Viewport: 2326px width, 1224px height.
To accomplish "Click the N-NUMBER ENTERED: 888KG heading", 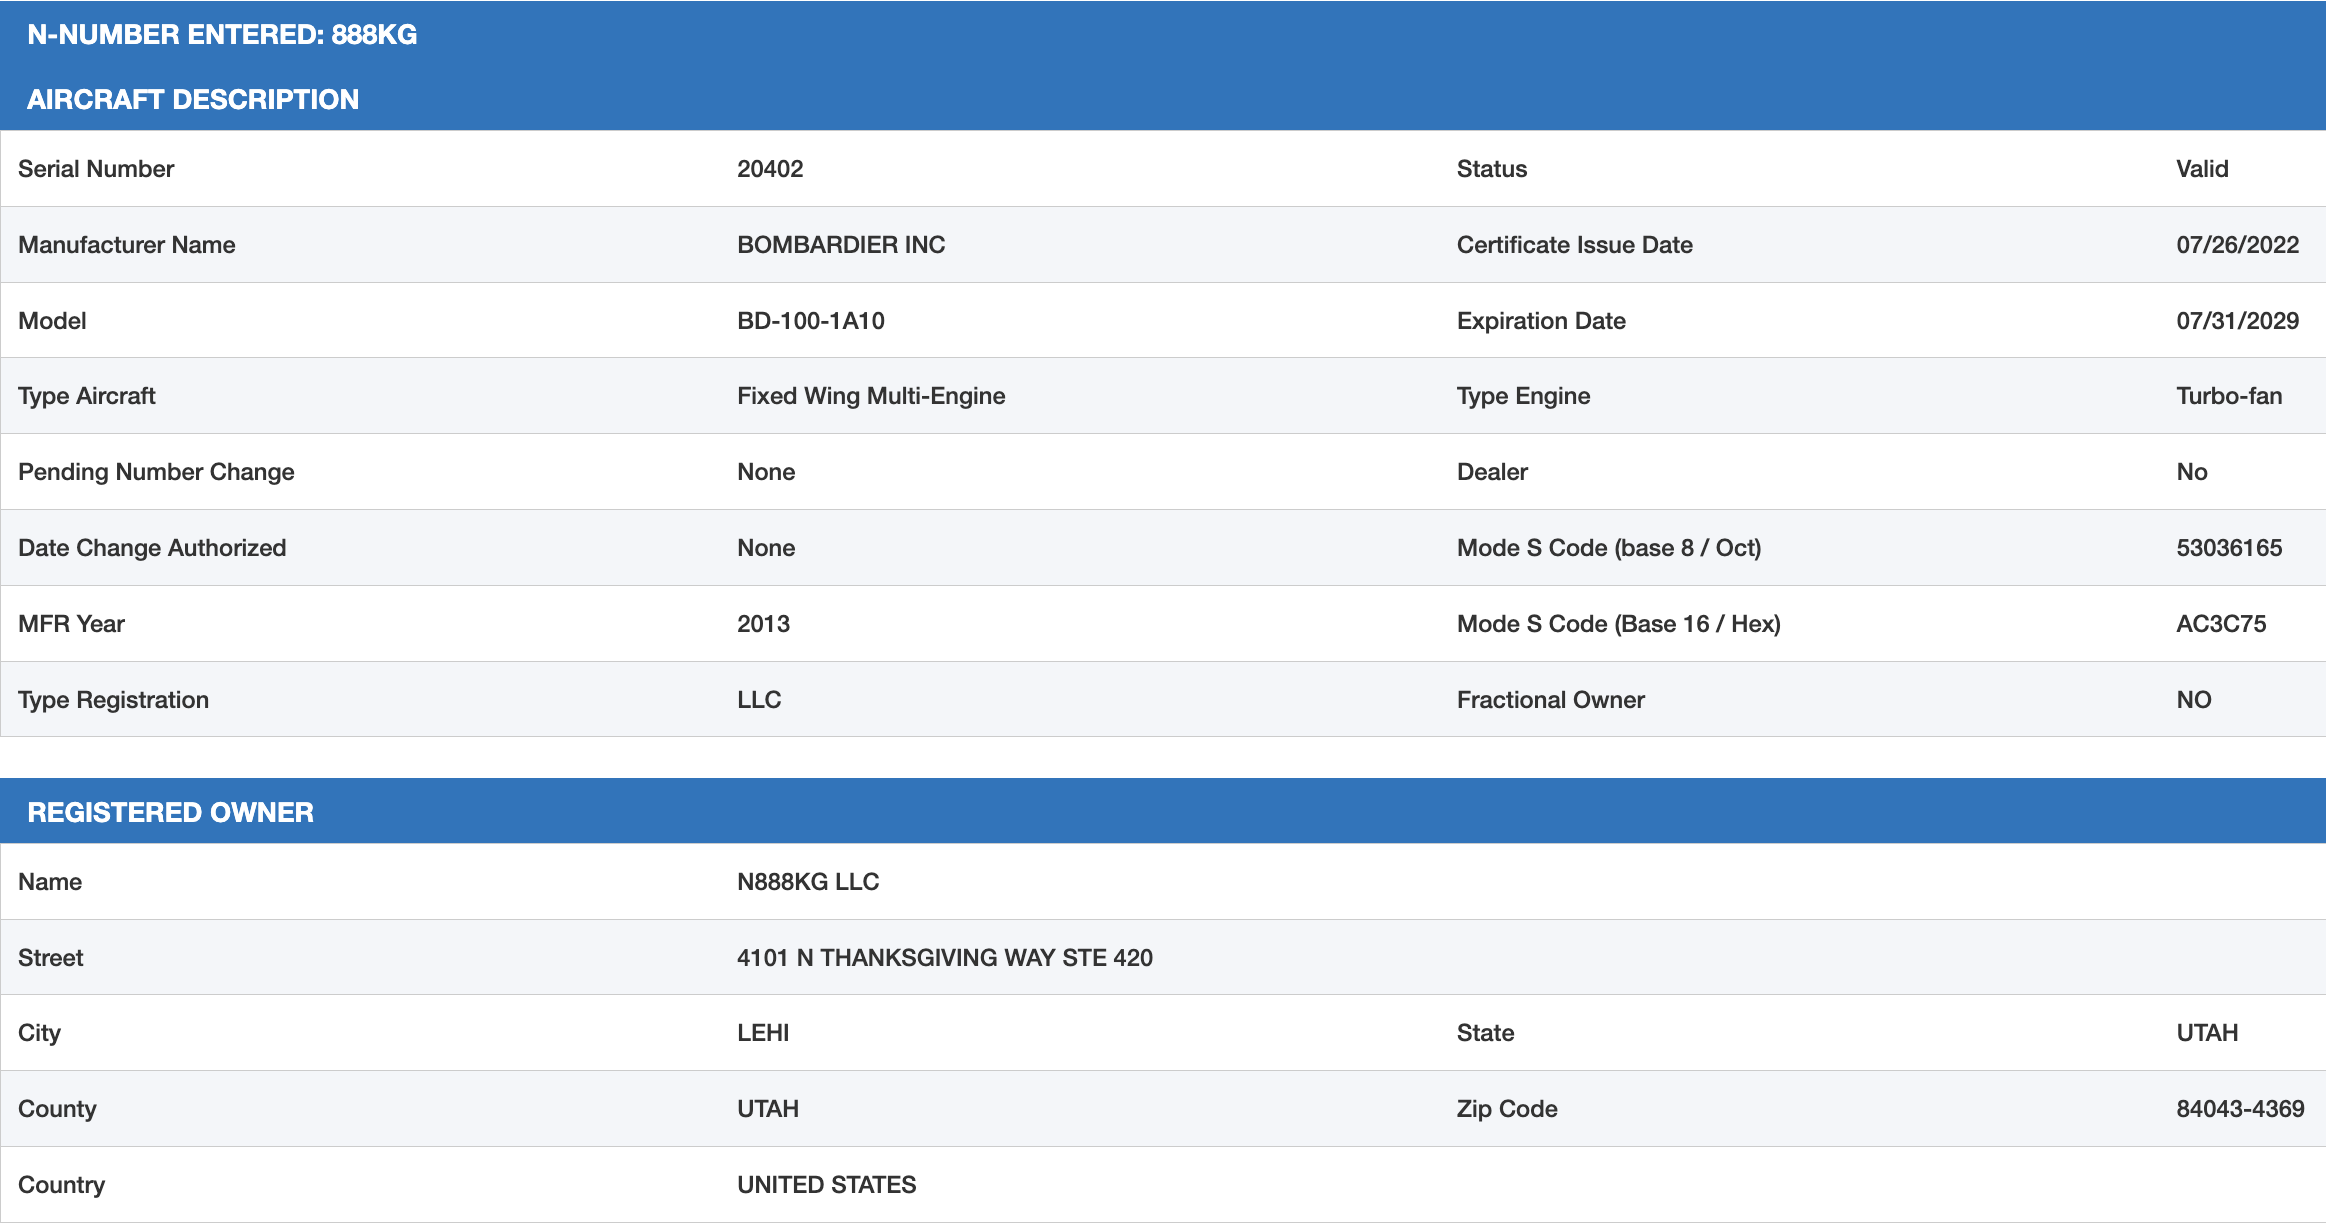I will [222, 34].
